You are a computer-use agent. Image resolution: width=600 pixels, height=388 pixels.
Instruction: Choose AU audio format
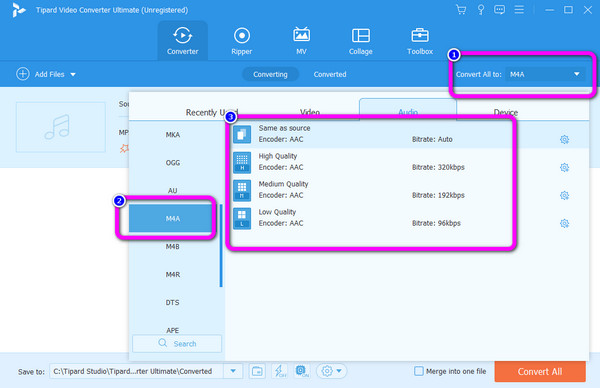coord(173,191)
